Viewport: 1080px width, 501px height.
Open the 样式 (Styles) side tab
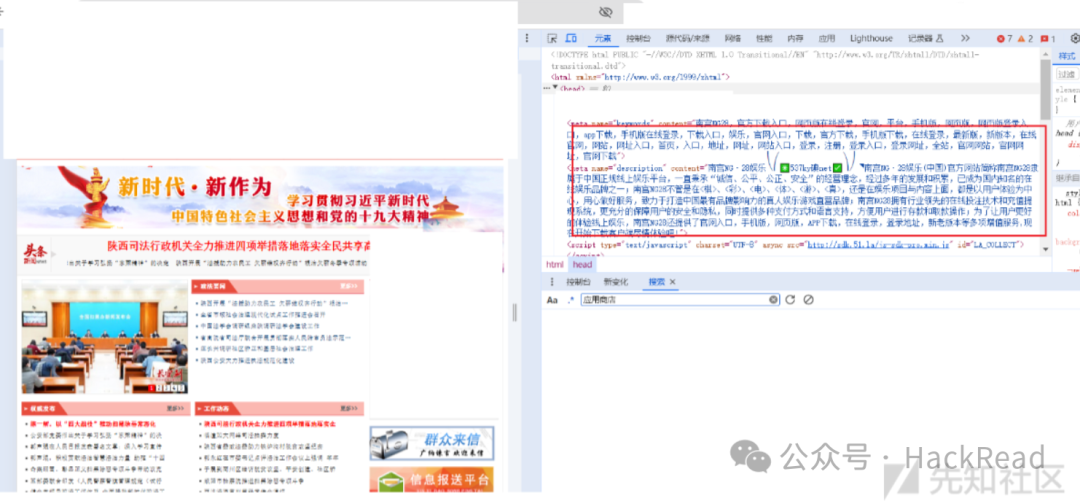[1066, 56]
